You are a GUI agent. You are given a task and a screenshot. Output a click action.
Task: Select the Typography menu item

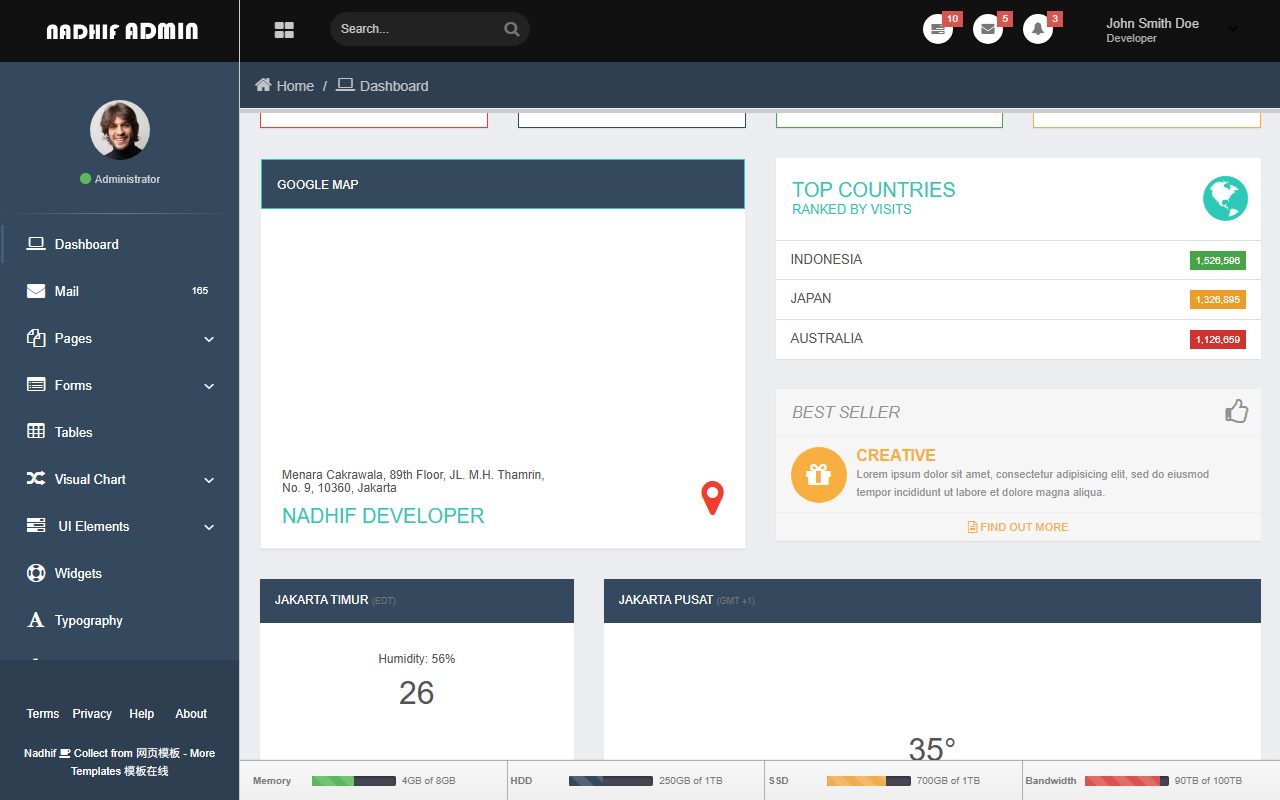click(x=120, y=620)
